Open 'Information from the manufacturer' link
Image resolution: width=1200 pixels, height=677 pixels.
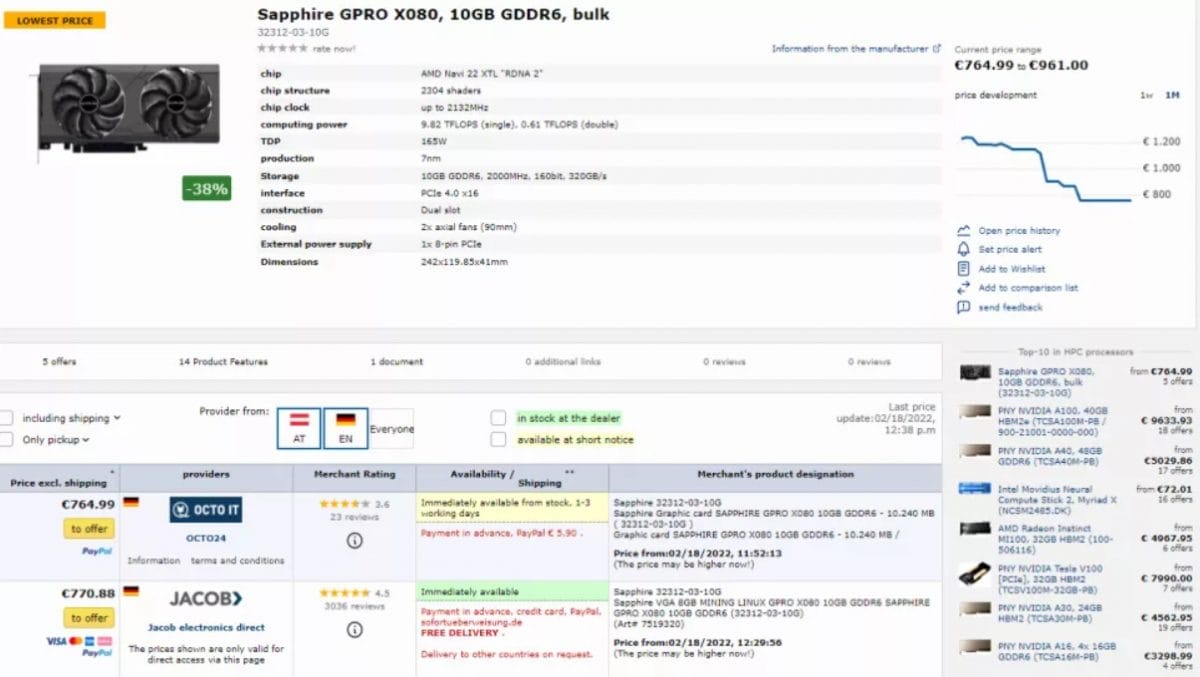tap(854, 48)
